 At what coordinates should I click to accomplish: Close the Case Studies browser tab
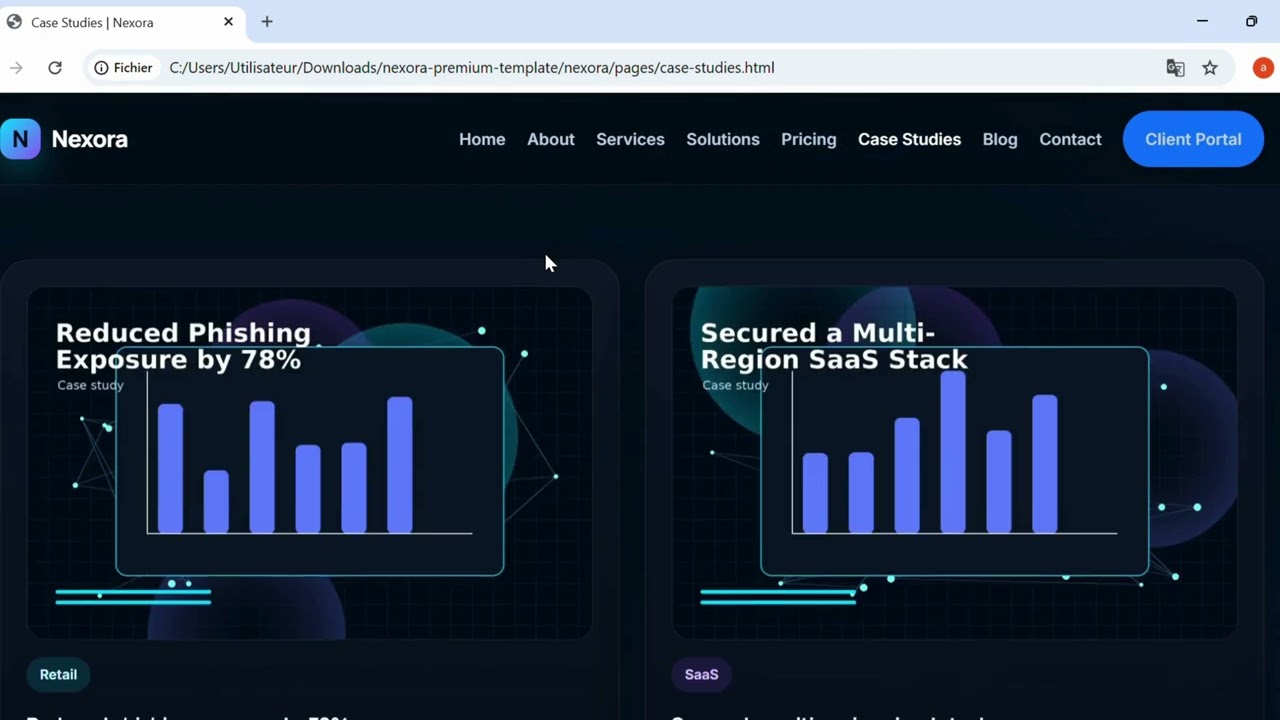[228, 21]
